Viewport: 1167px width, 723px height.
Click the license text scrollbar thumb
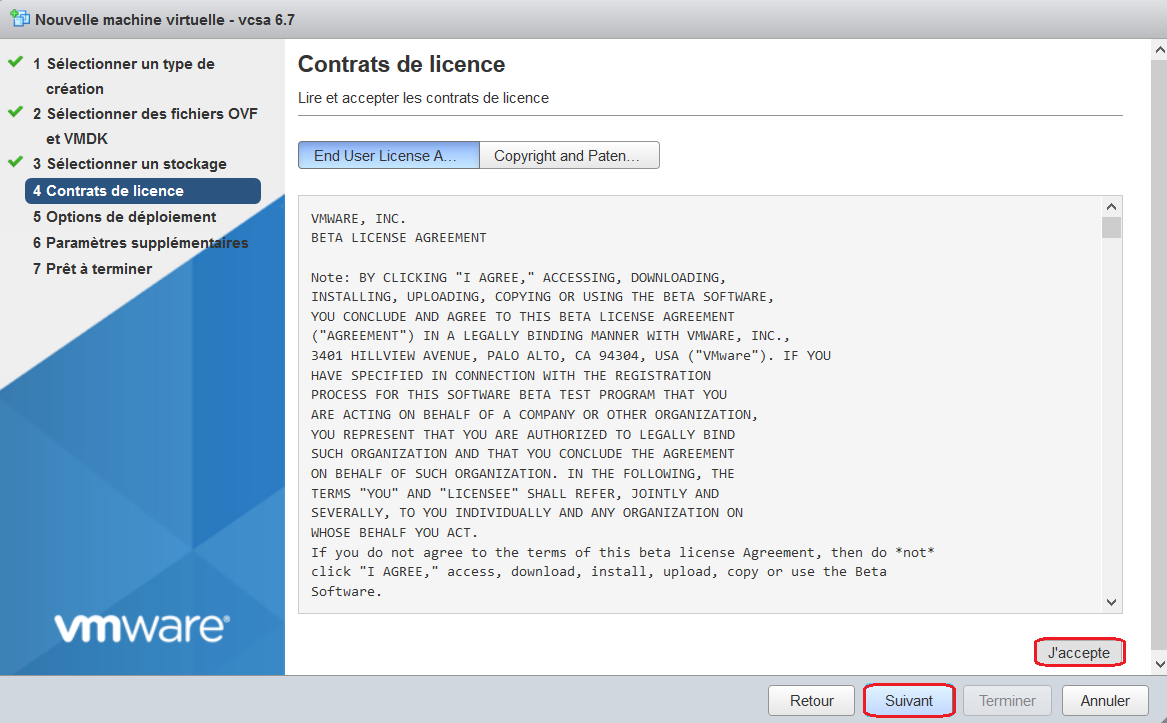(1111, 227)
